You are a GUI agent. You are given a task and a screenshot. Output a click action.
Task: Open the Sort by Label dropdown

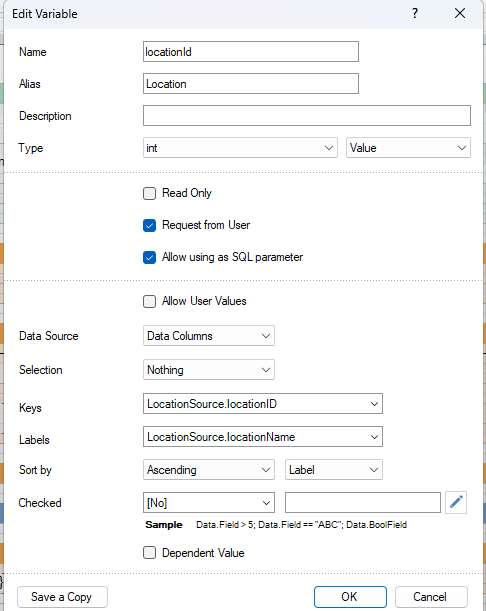(x=334, y=470)
